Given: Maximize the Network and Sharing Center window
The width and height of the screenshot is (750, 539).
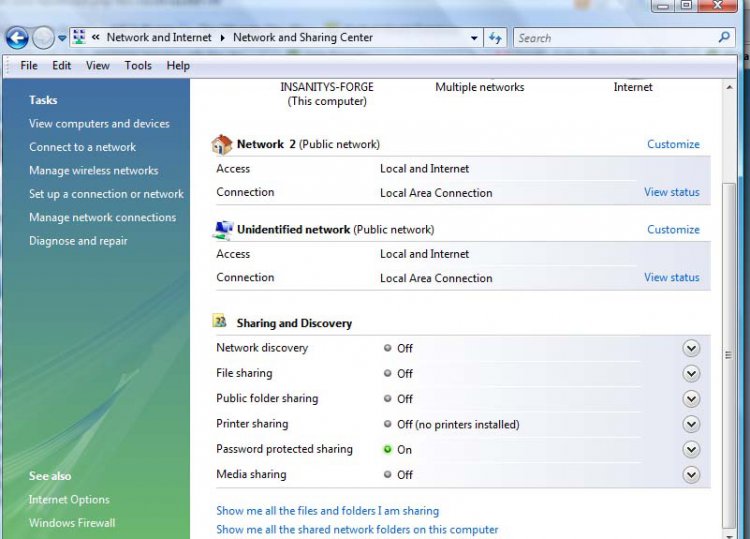Looking at the screenshot, I should (686, 6).
